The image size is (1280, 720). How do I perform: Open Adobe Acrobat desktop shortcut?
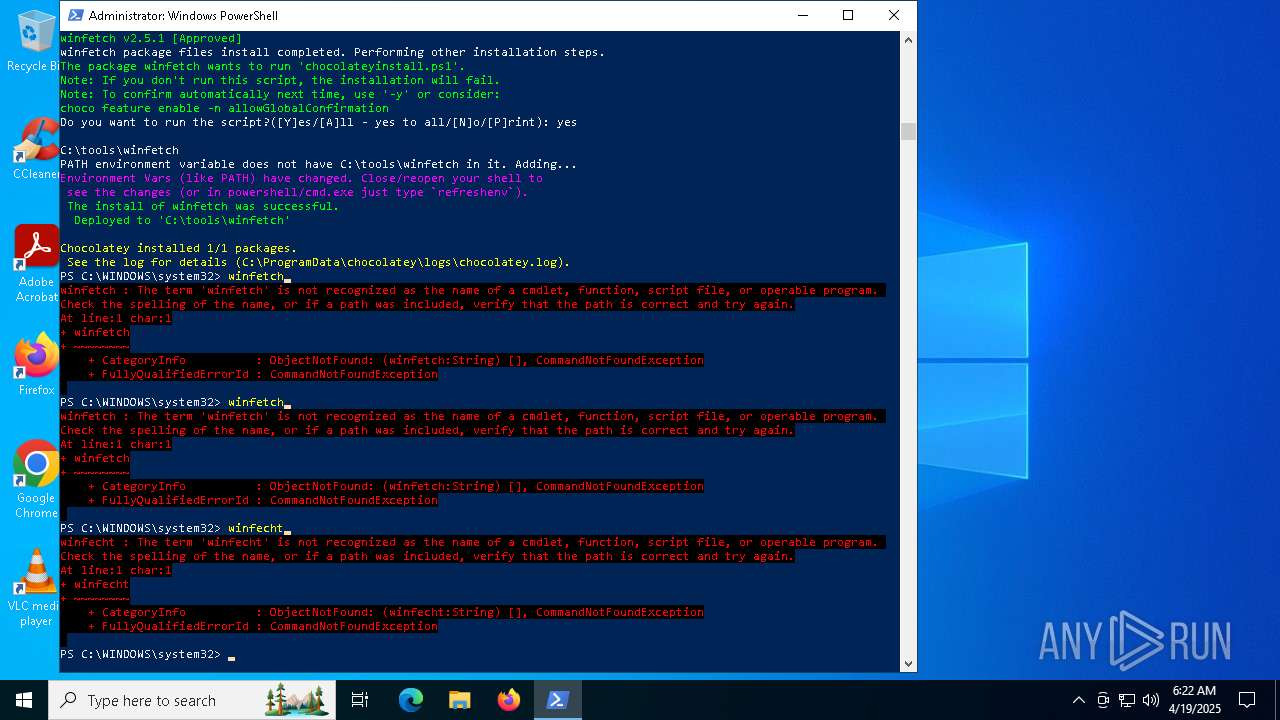[x=36, y=264]
